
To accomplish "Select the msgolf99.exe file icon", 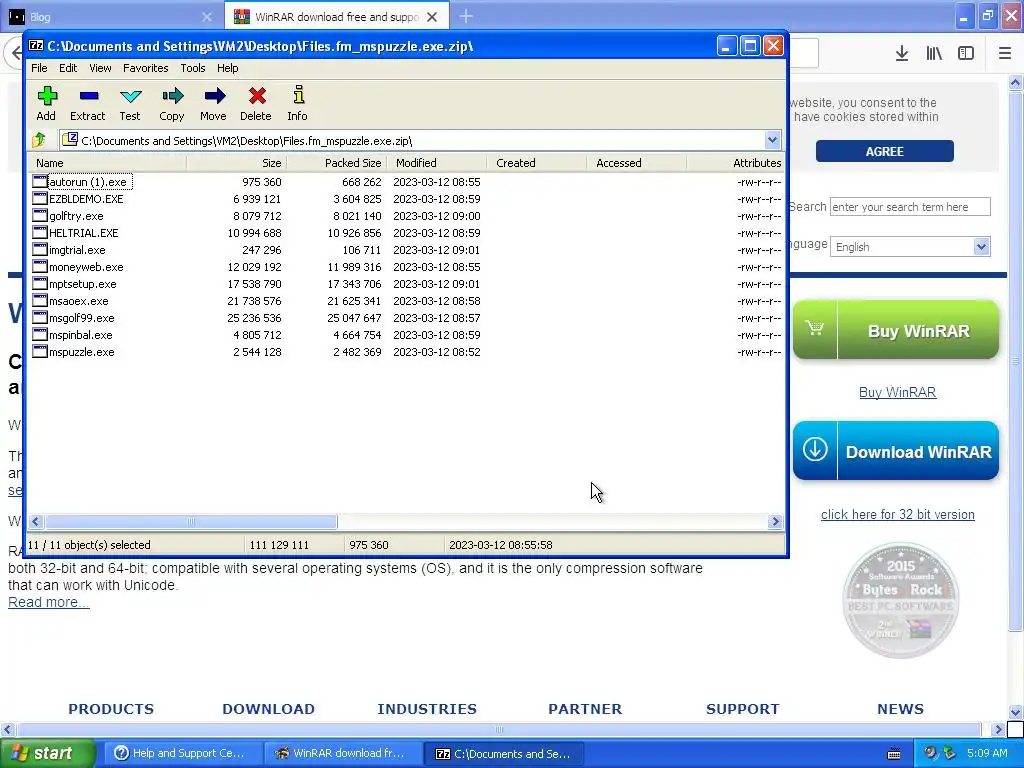I will coord(40,317).
